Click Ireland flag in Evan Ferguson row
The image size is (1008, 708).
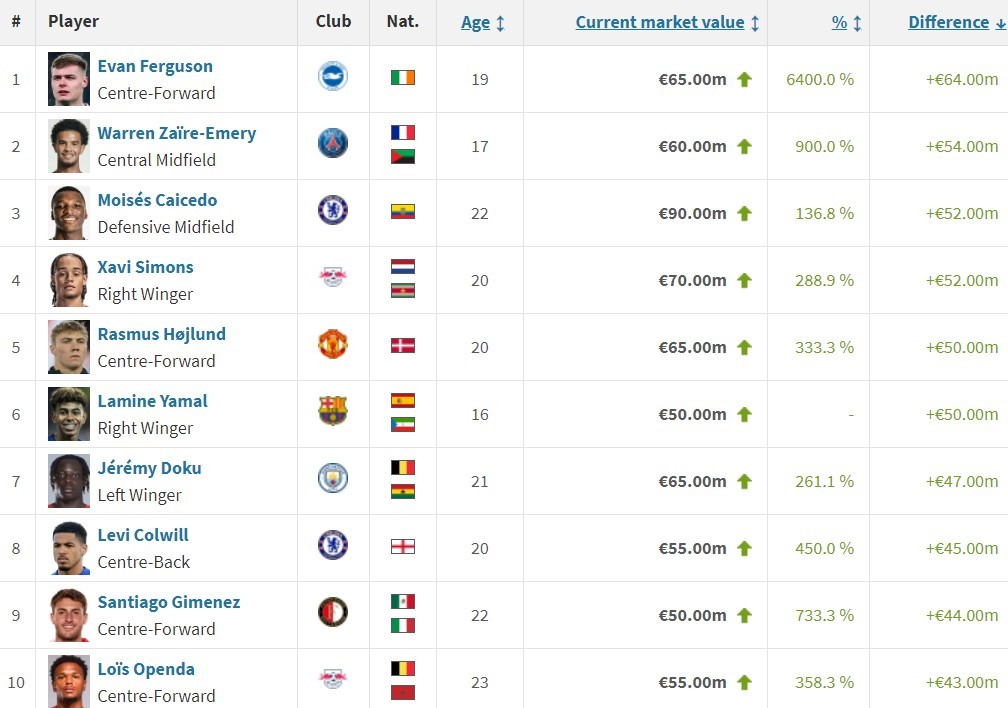click(403, 78)
